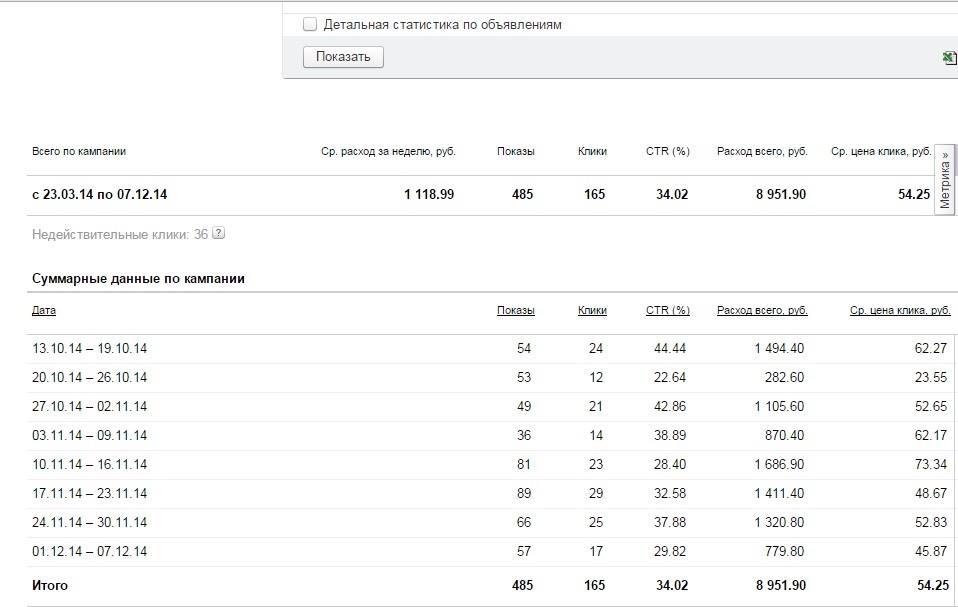958x607 pixels.
Task: Click the Ср. расход за неделю column label
Action: pos(389,151)
